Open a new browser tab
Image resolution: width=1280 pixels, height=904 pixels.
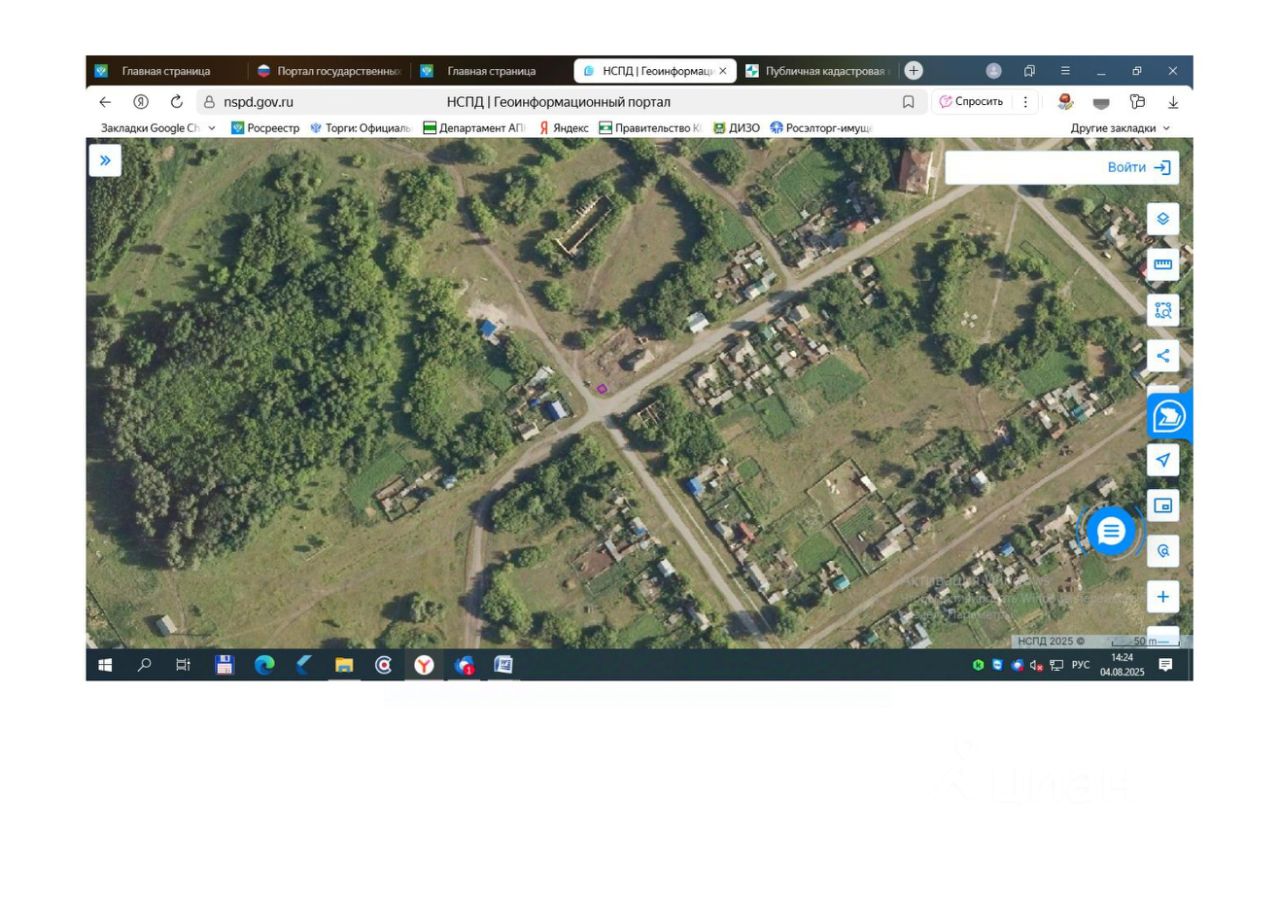click(913, 70)
